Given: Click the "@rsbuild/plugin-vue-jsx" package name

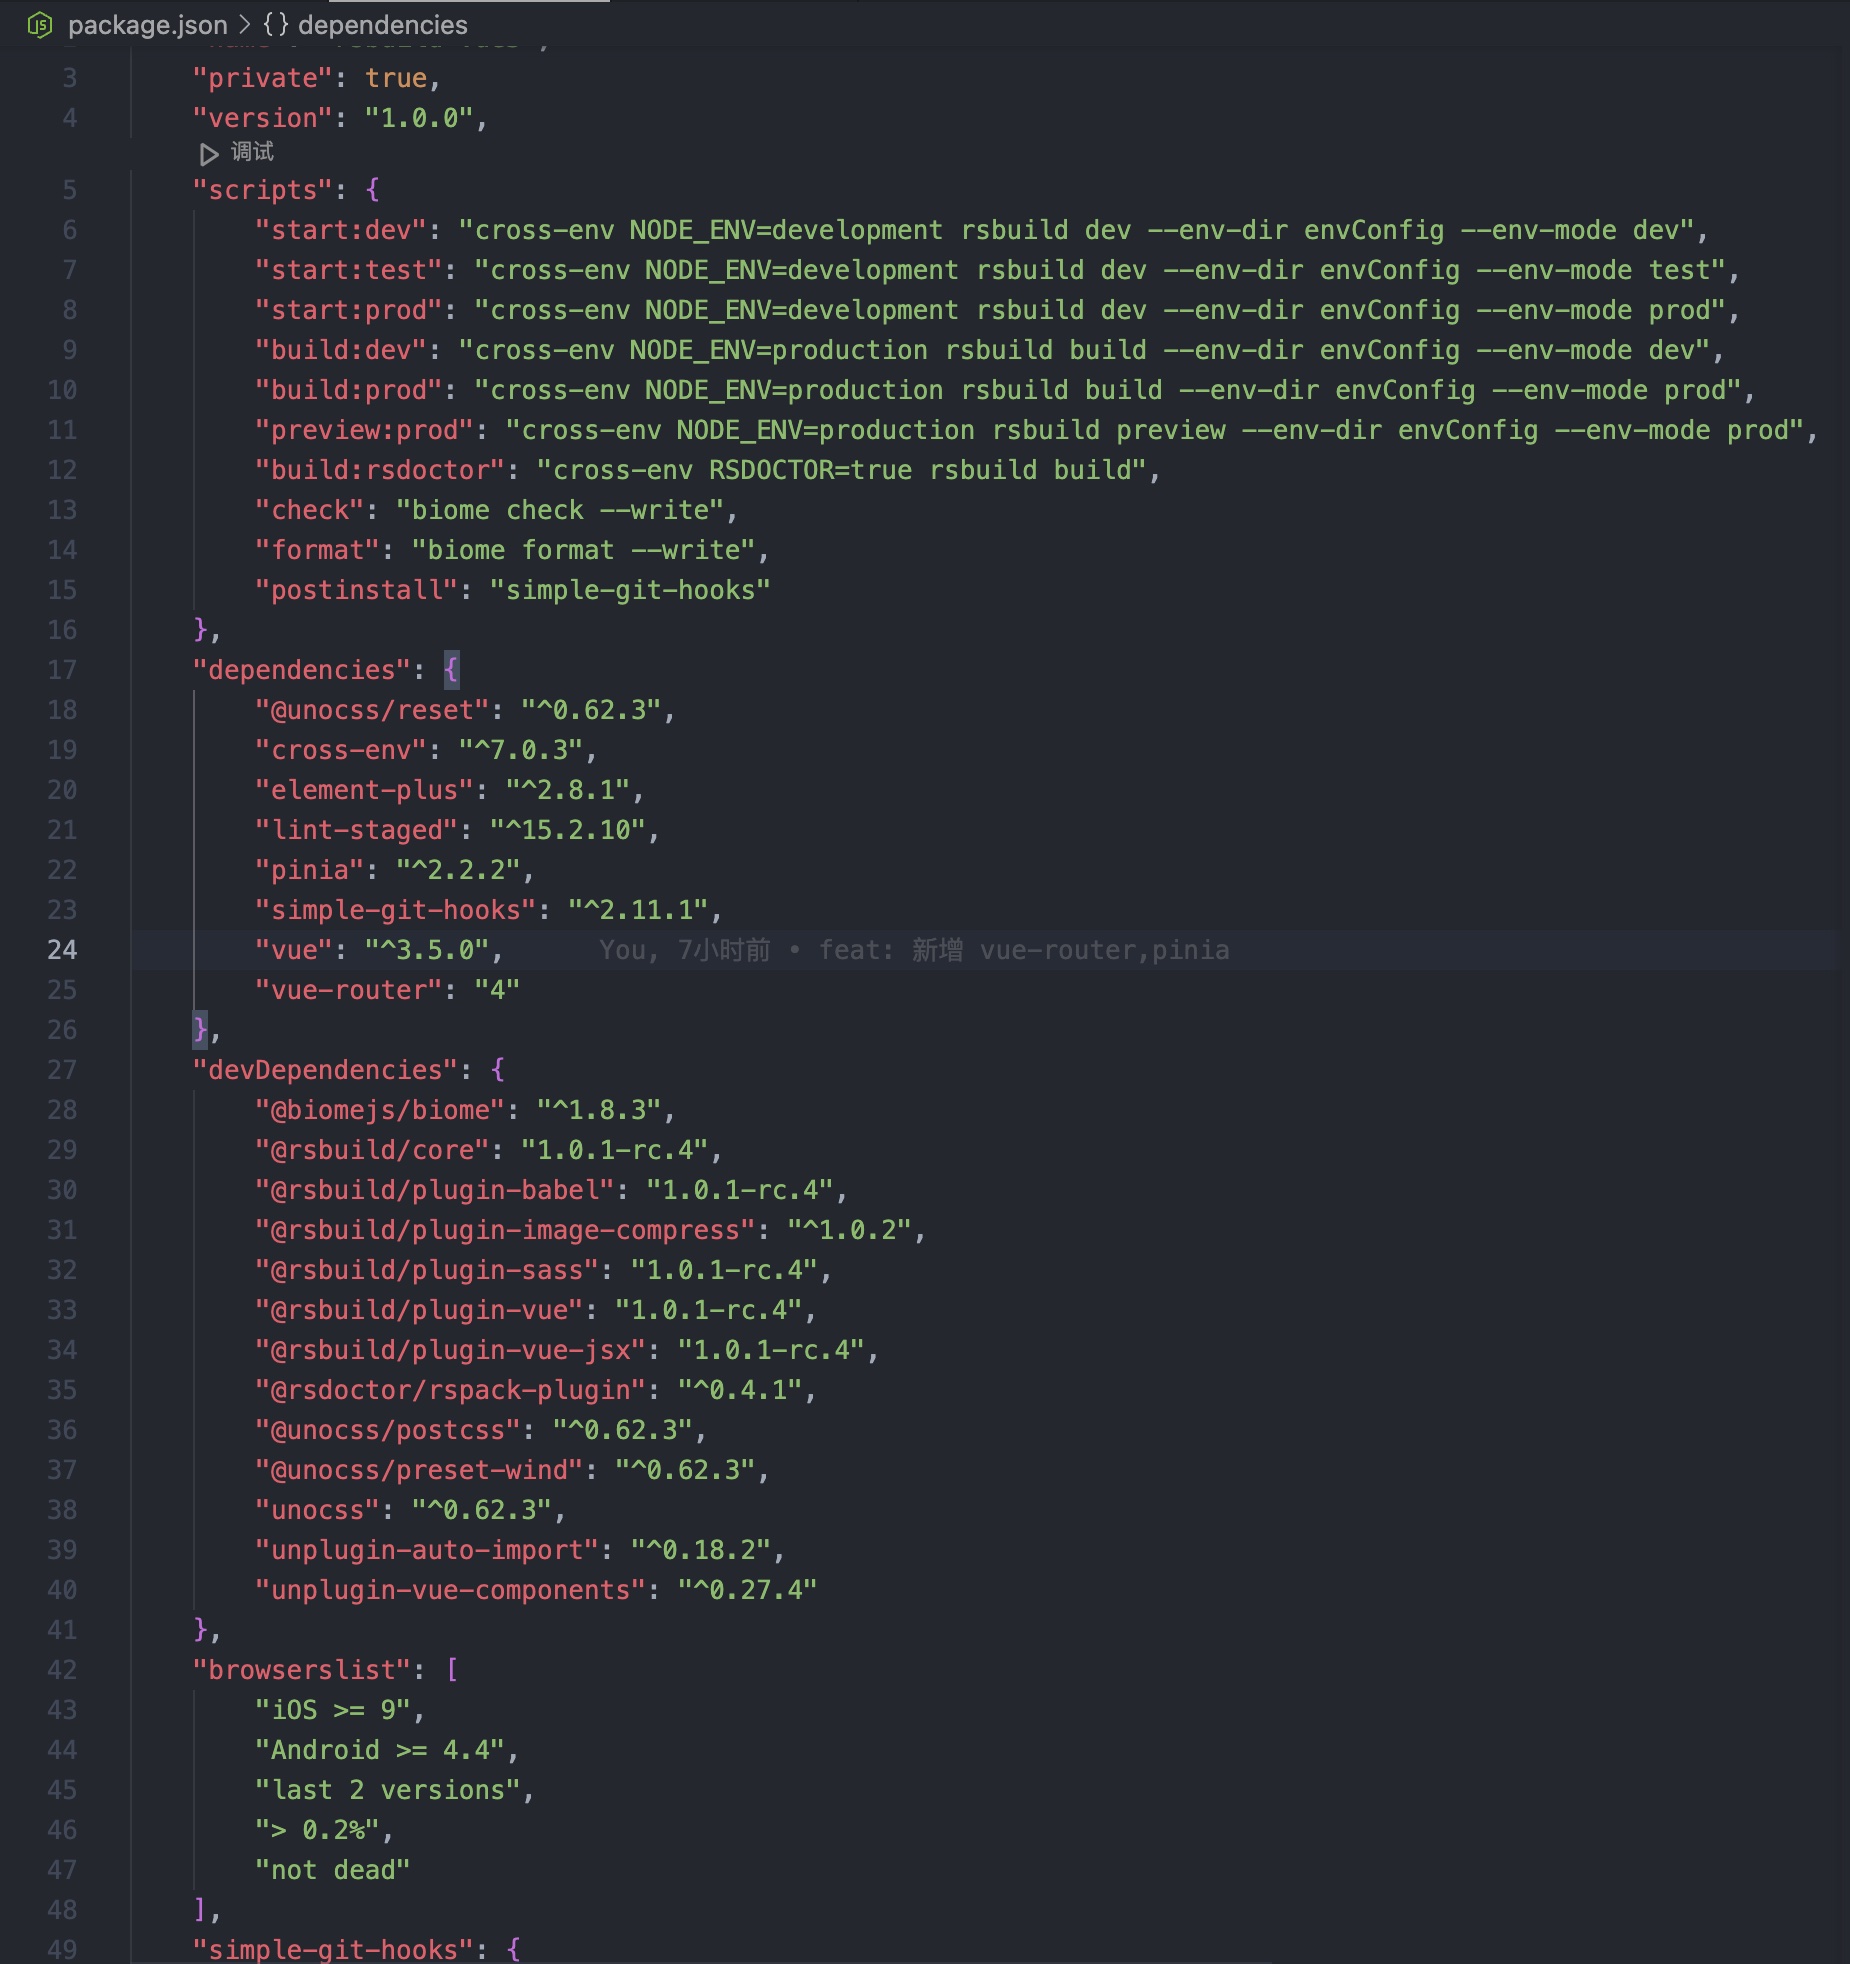Looking at the screenshot, I should coord(451,1350).
